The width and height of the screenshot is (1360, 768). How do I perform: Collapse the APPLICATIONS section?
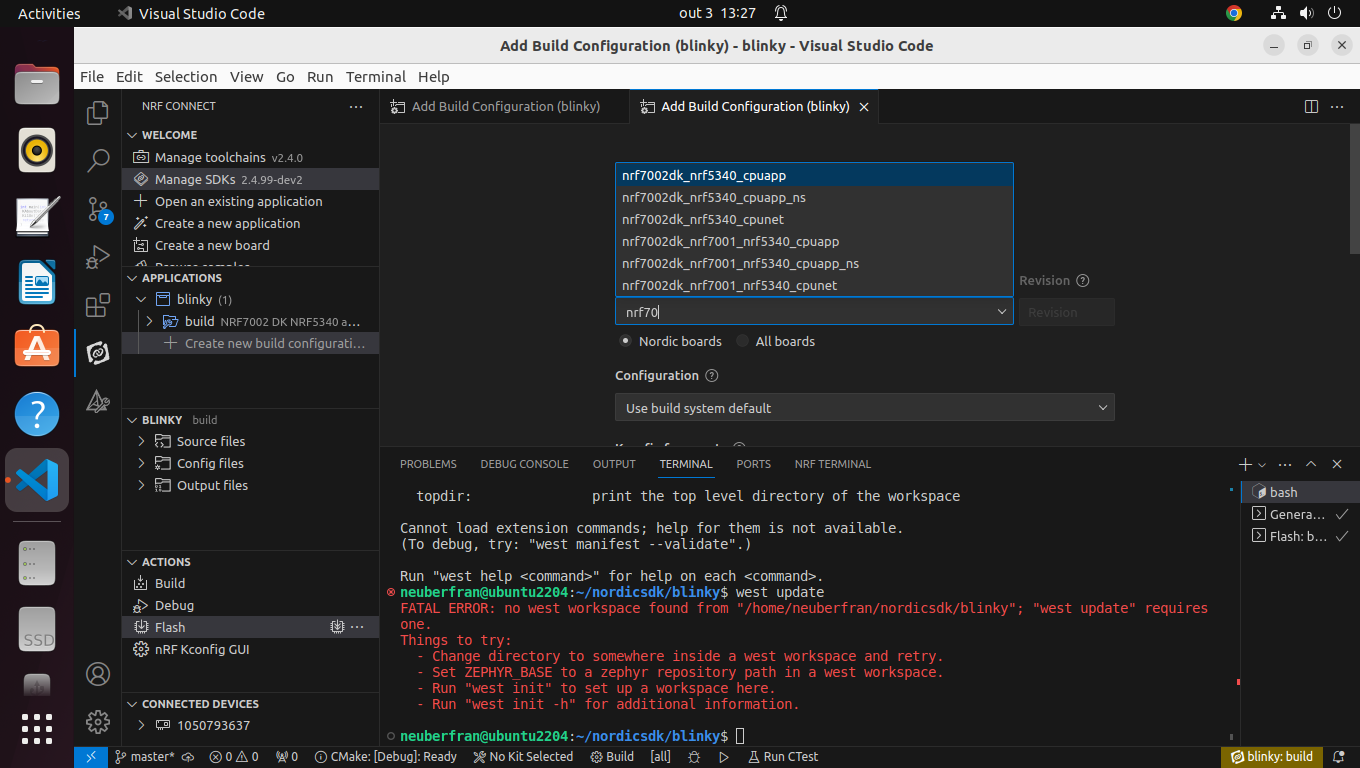(x=131, y=278)
